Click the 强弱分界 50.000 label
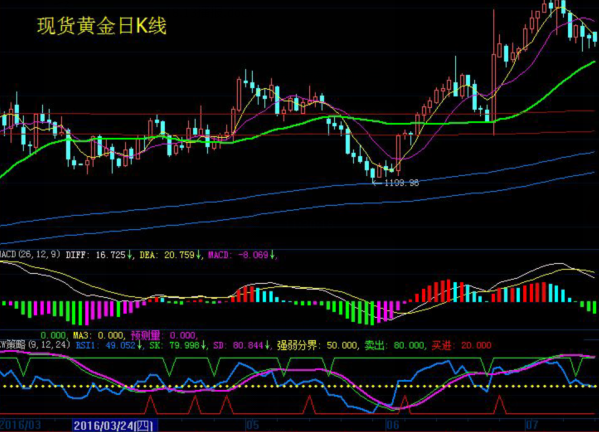Screen dimensions: 599x432 point(317,346)
